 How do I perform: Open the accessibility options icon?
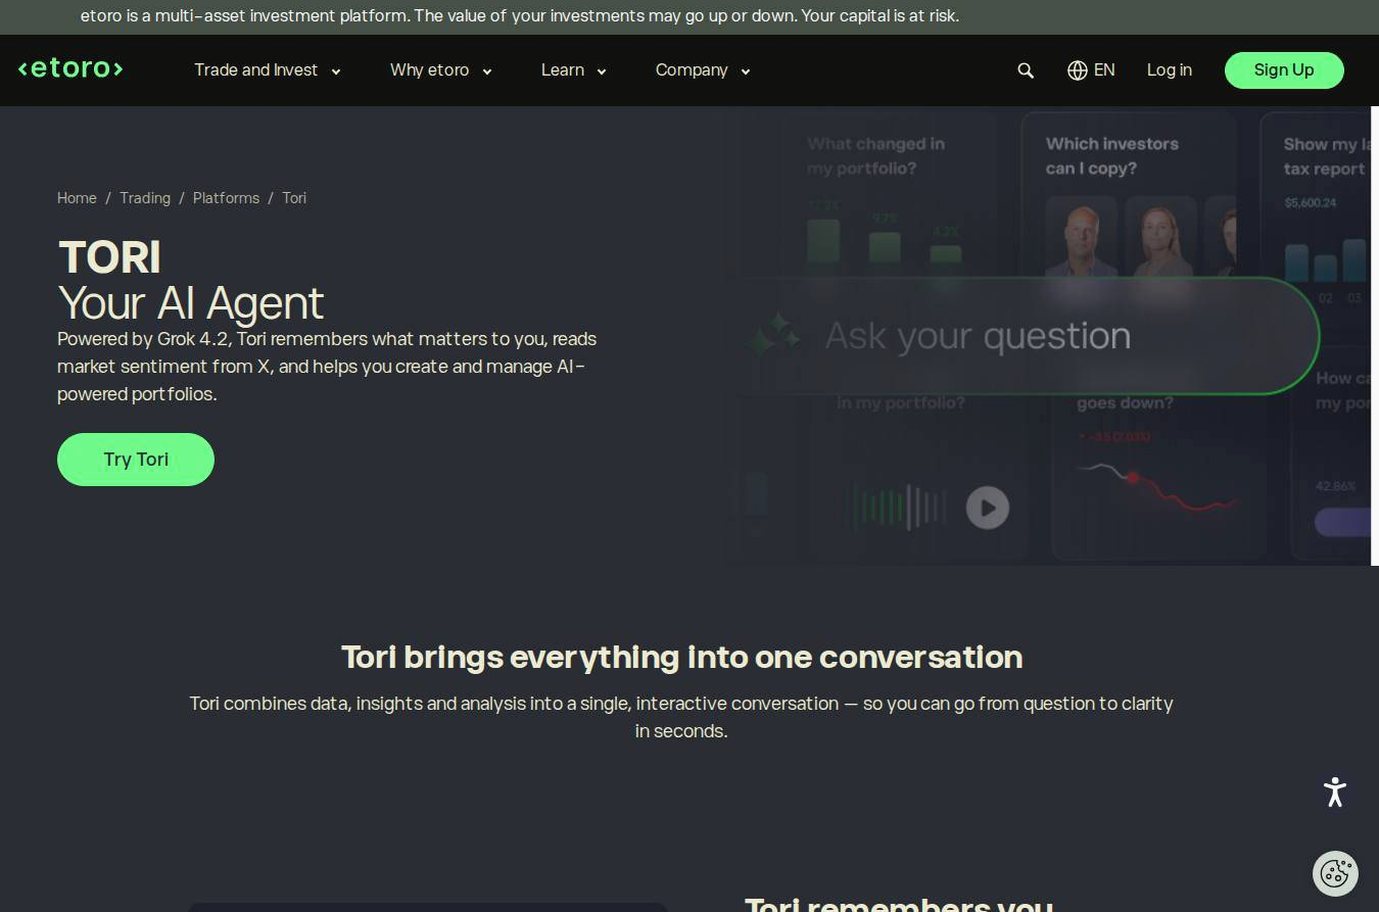pos(1335,792)
